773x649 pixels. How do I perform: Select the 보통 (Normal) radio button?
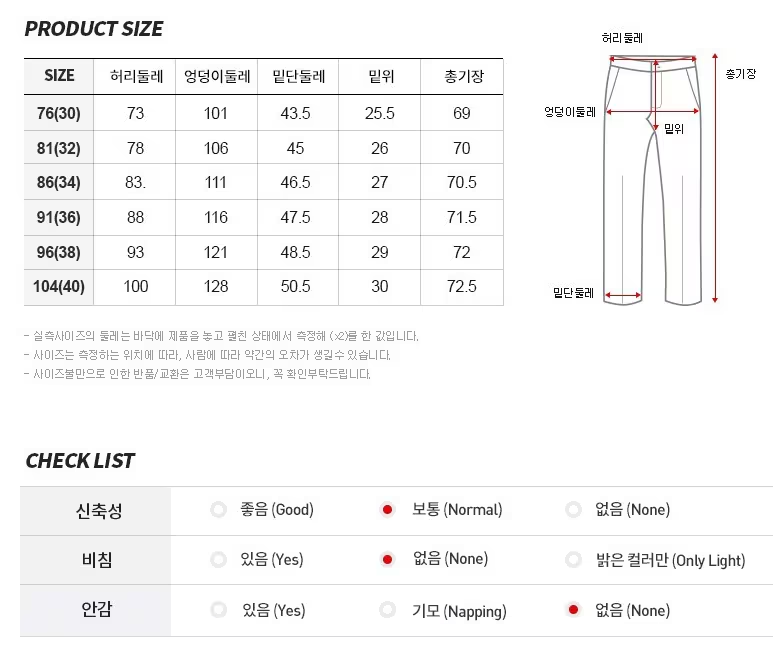[x=387, y=509]
